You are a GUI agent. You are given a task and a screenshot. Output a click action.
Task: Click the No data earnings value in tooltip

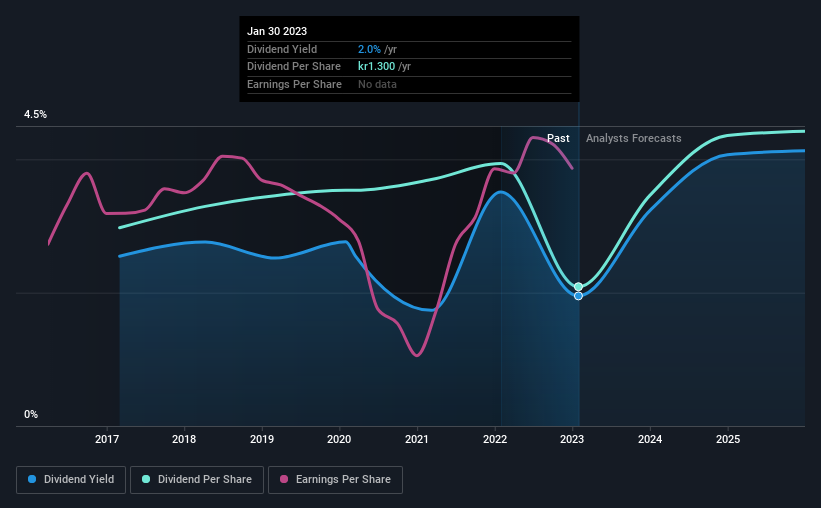tap(378, 84)
